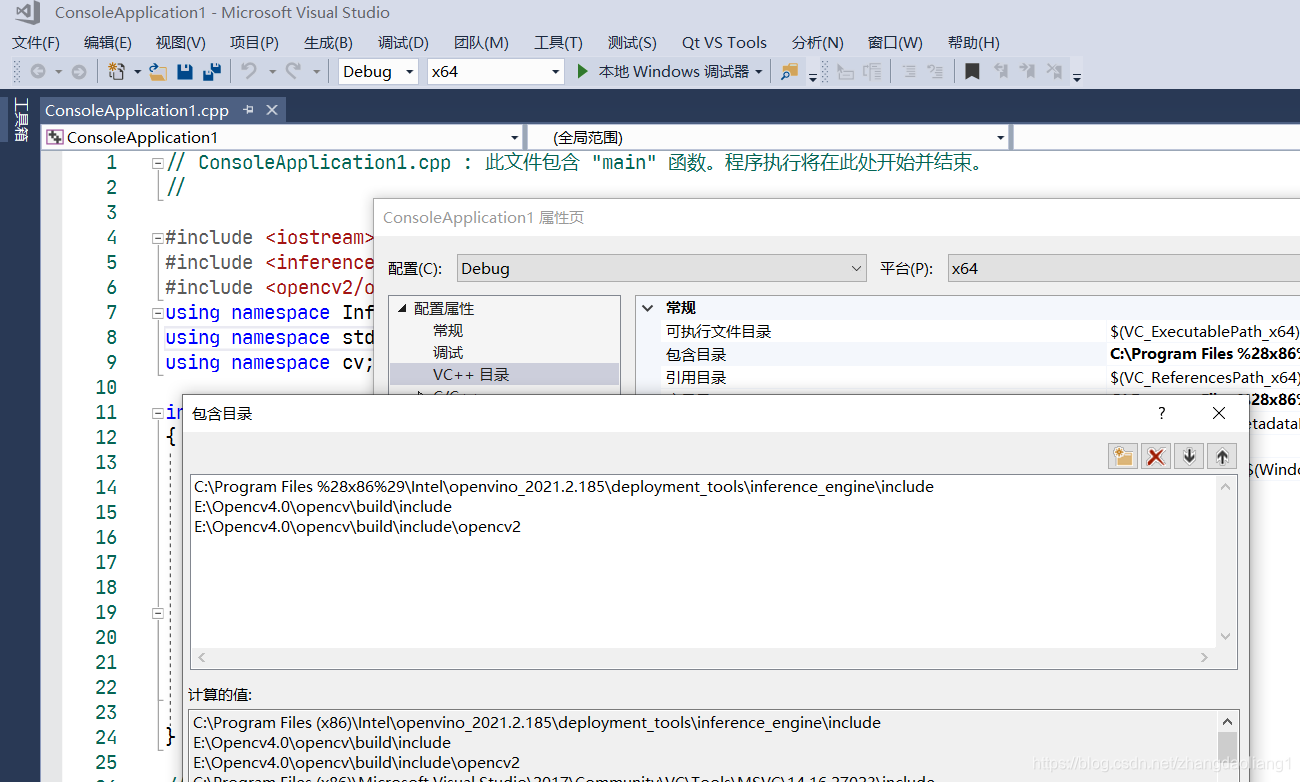1300x782 pixels.
Task: Delete the selected include line, red X
Action: click(1156, 456)
